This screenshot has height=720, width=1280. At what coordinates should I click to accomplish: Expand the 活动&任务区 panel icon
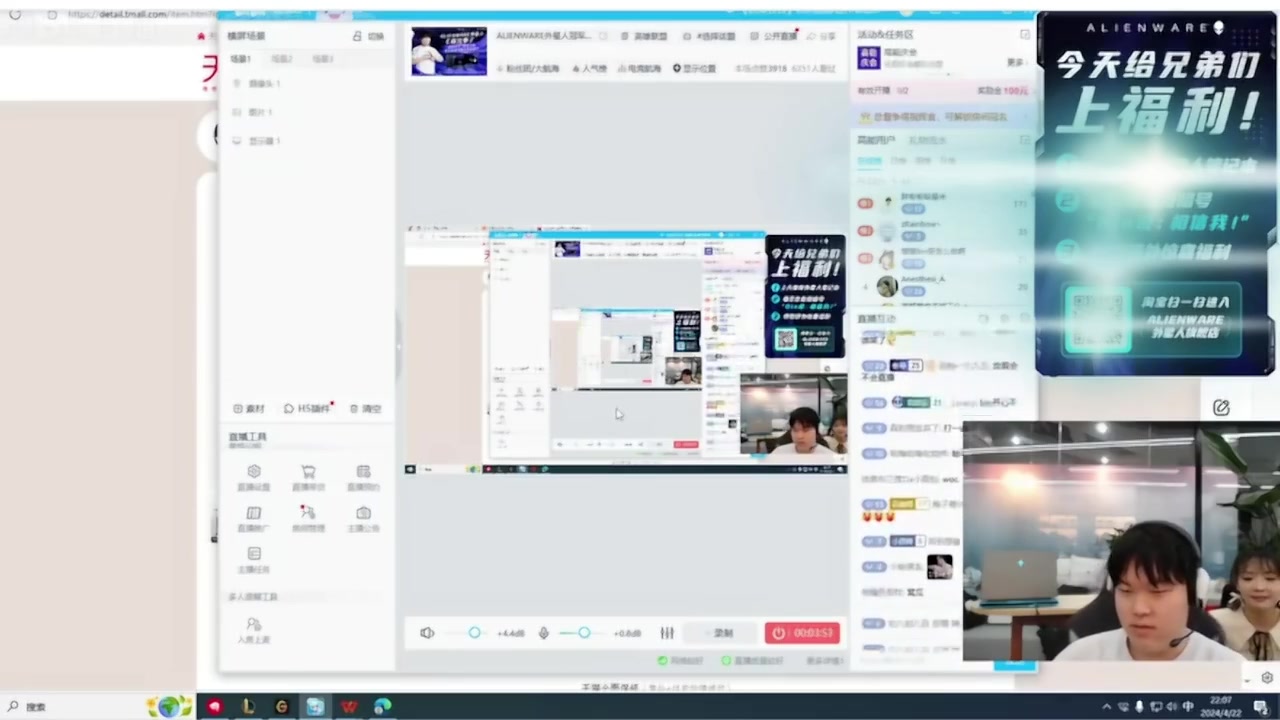[x=1025, y=35]
